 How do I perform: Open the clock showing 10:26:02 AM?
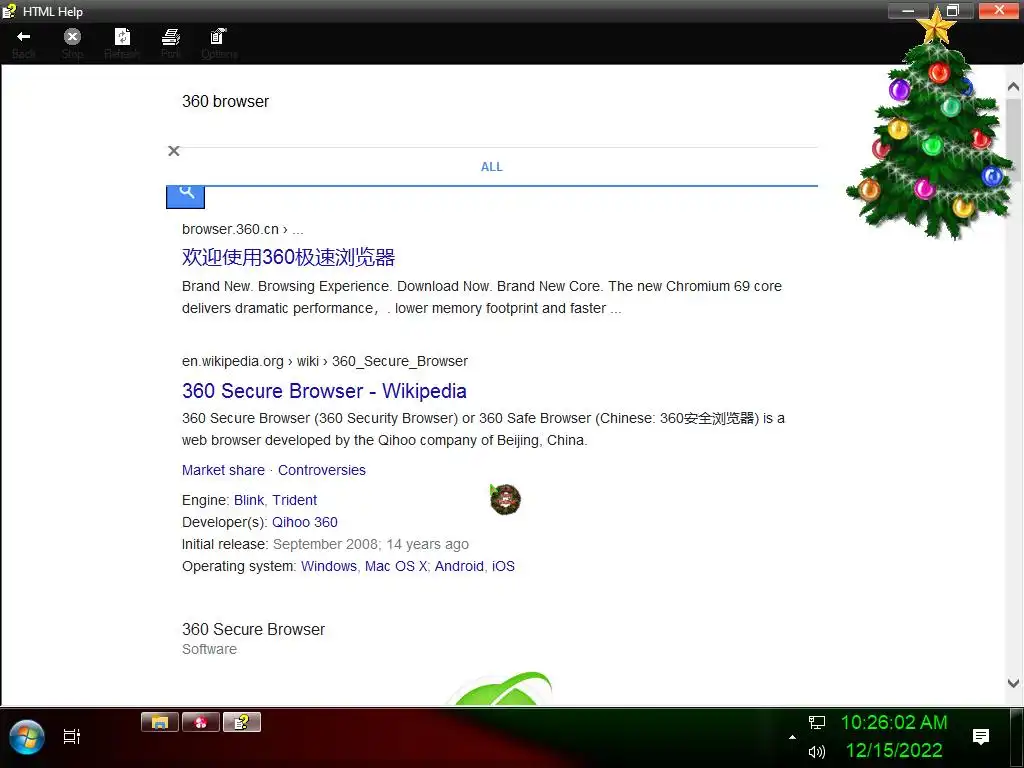(x=894, y=722)
